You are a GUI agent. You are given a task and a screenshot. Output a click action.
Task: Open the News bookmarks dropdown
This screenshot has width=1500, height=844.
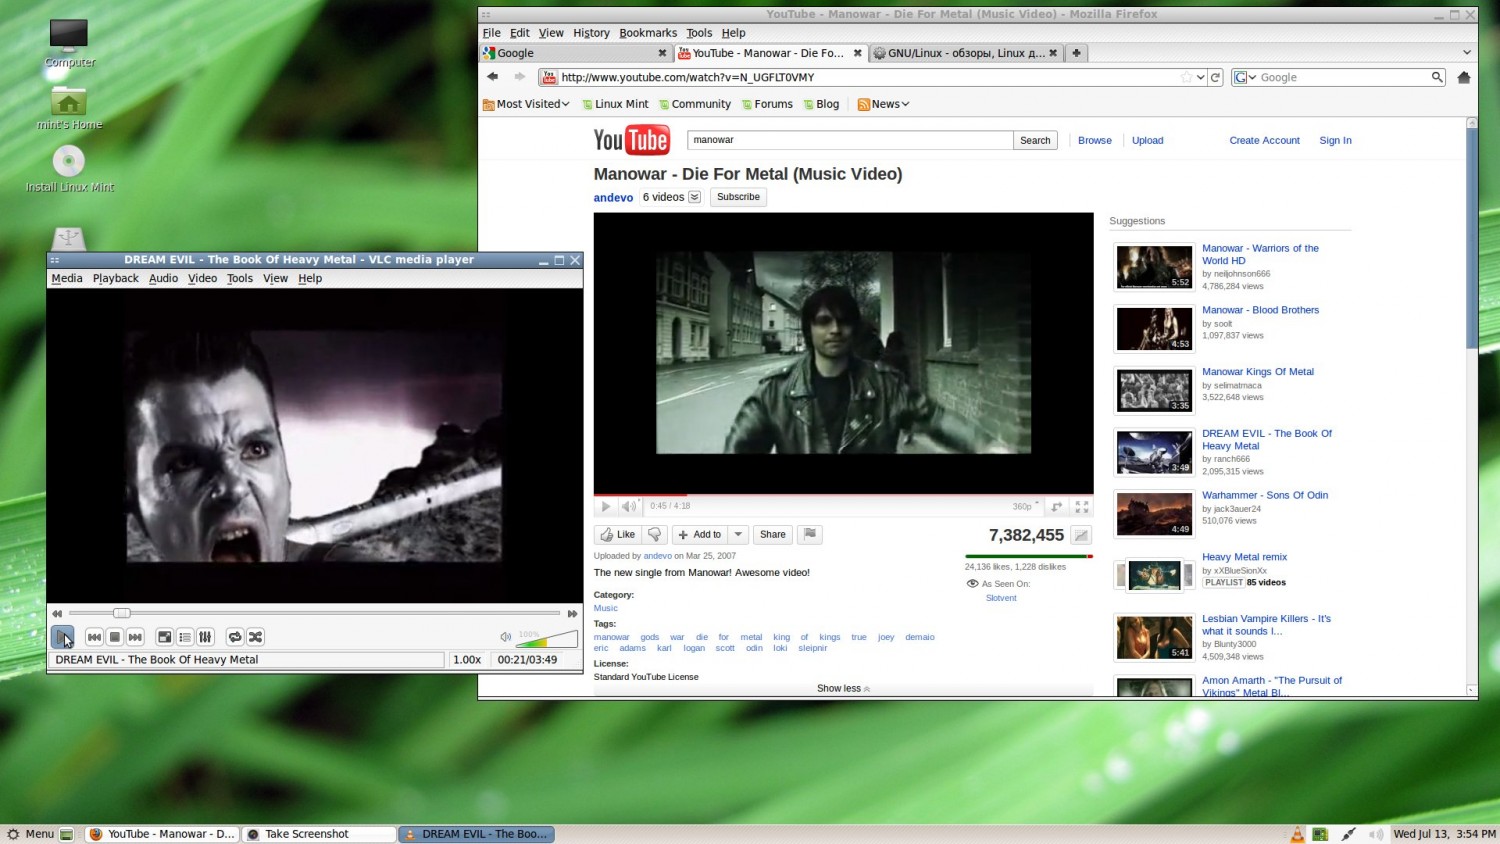click(884, 104)
